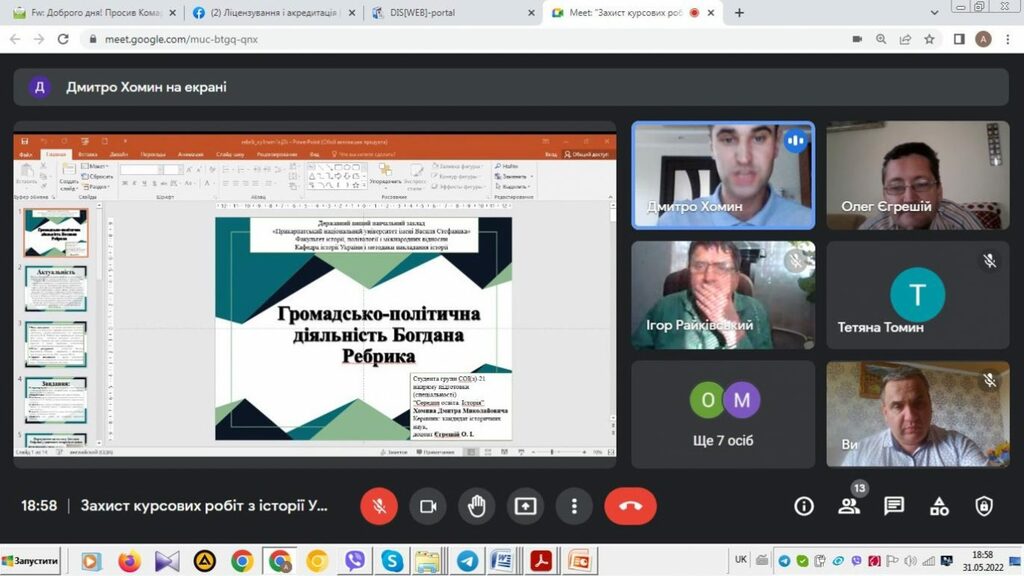Raise hand in the meeting
The image size is (1024, 576).
coord(477,506)
